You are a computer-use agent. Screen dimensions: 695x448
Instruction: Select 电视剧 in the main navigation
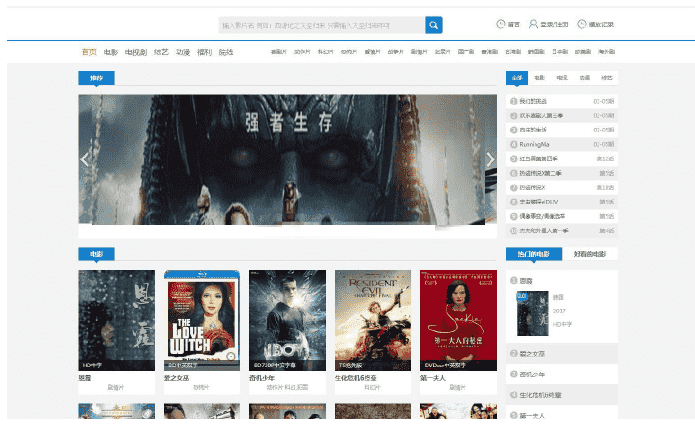(135, 52)
